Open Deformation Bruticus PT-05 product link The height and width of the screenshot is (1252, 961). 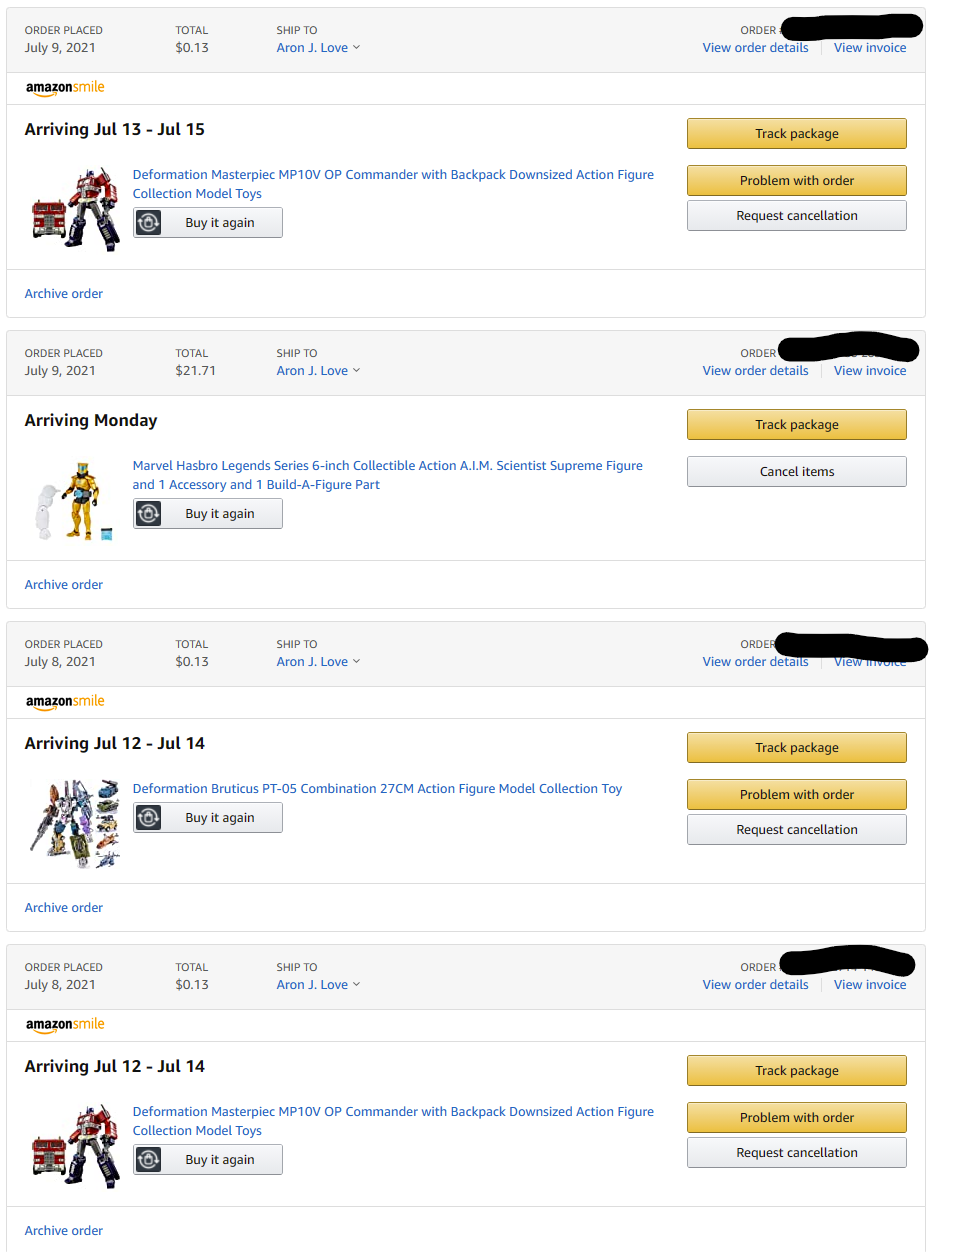click(x=377, y=789)
